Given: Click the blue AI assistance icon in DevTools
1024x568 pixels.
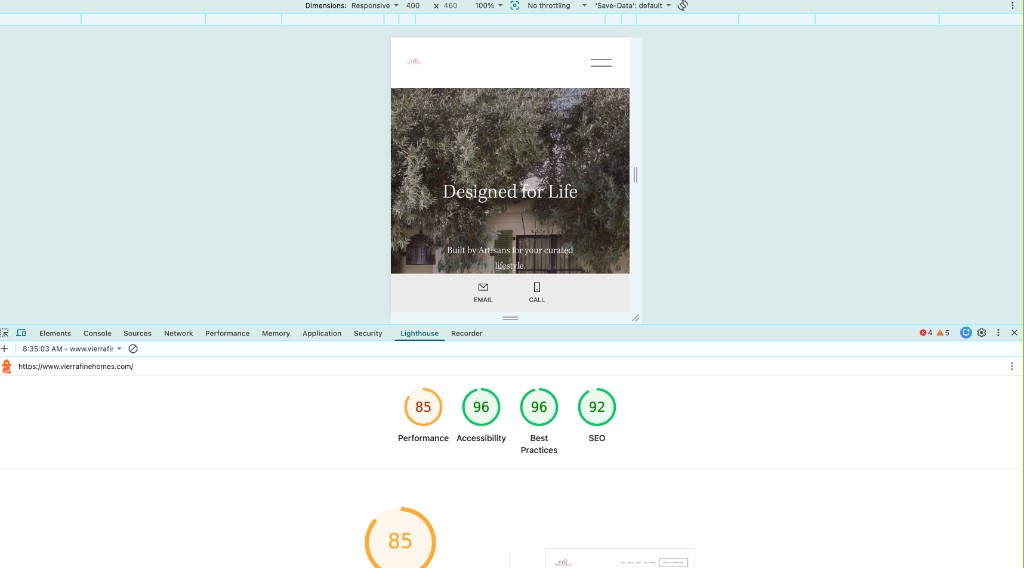Looking at the screenshot, I should tap(966, 333).
